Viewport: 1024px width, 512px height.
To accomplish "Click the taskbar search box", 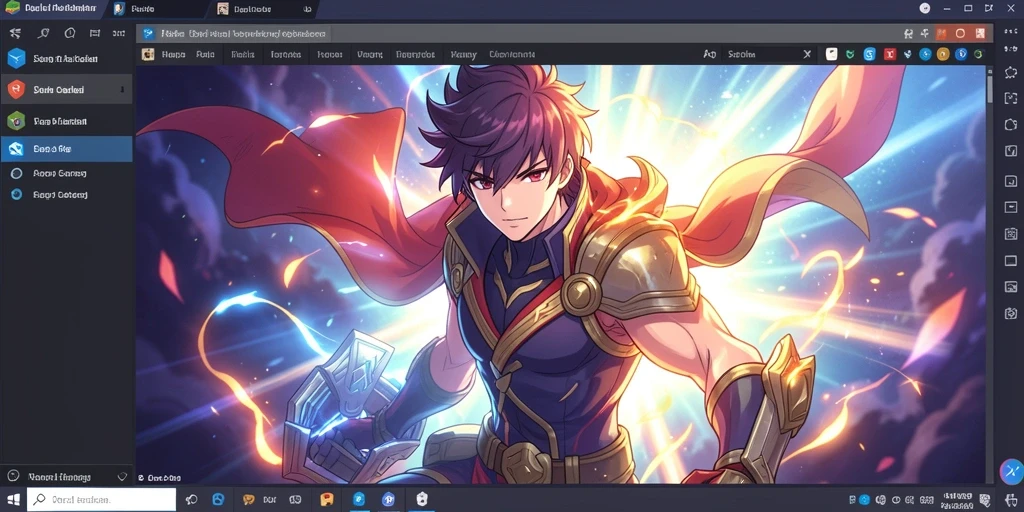I will (x=102, y=500).
